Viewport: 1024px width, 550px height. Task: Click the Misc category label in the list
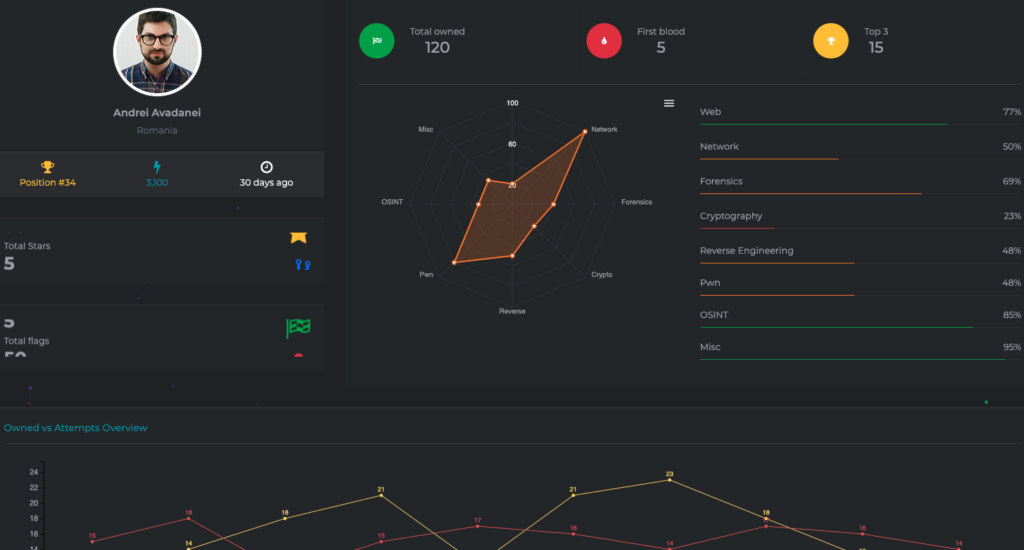[710, 347]
